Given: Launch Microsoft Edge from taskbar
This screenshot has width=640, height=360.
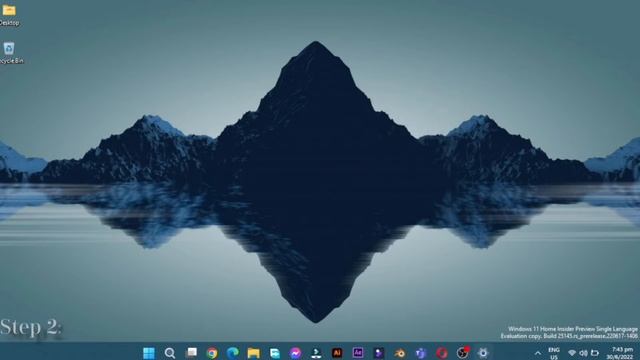Looking at the screenshot, I should point(233,353).
